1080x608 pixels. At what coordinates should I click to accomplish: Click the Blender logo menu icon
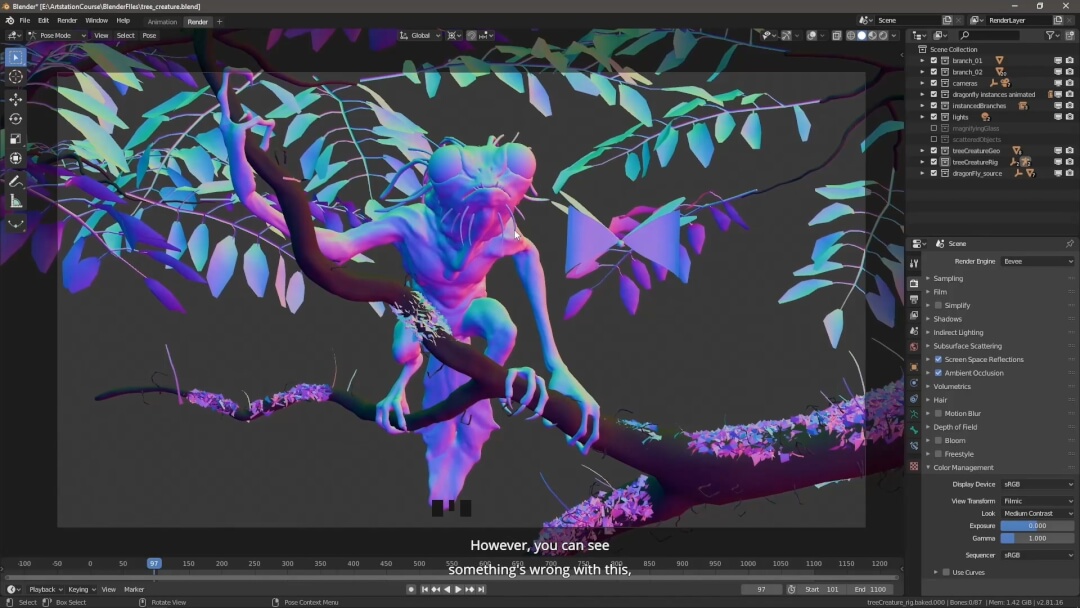point(10,21)
